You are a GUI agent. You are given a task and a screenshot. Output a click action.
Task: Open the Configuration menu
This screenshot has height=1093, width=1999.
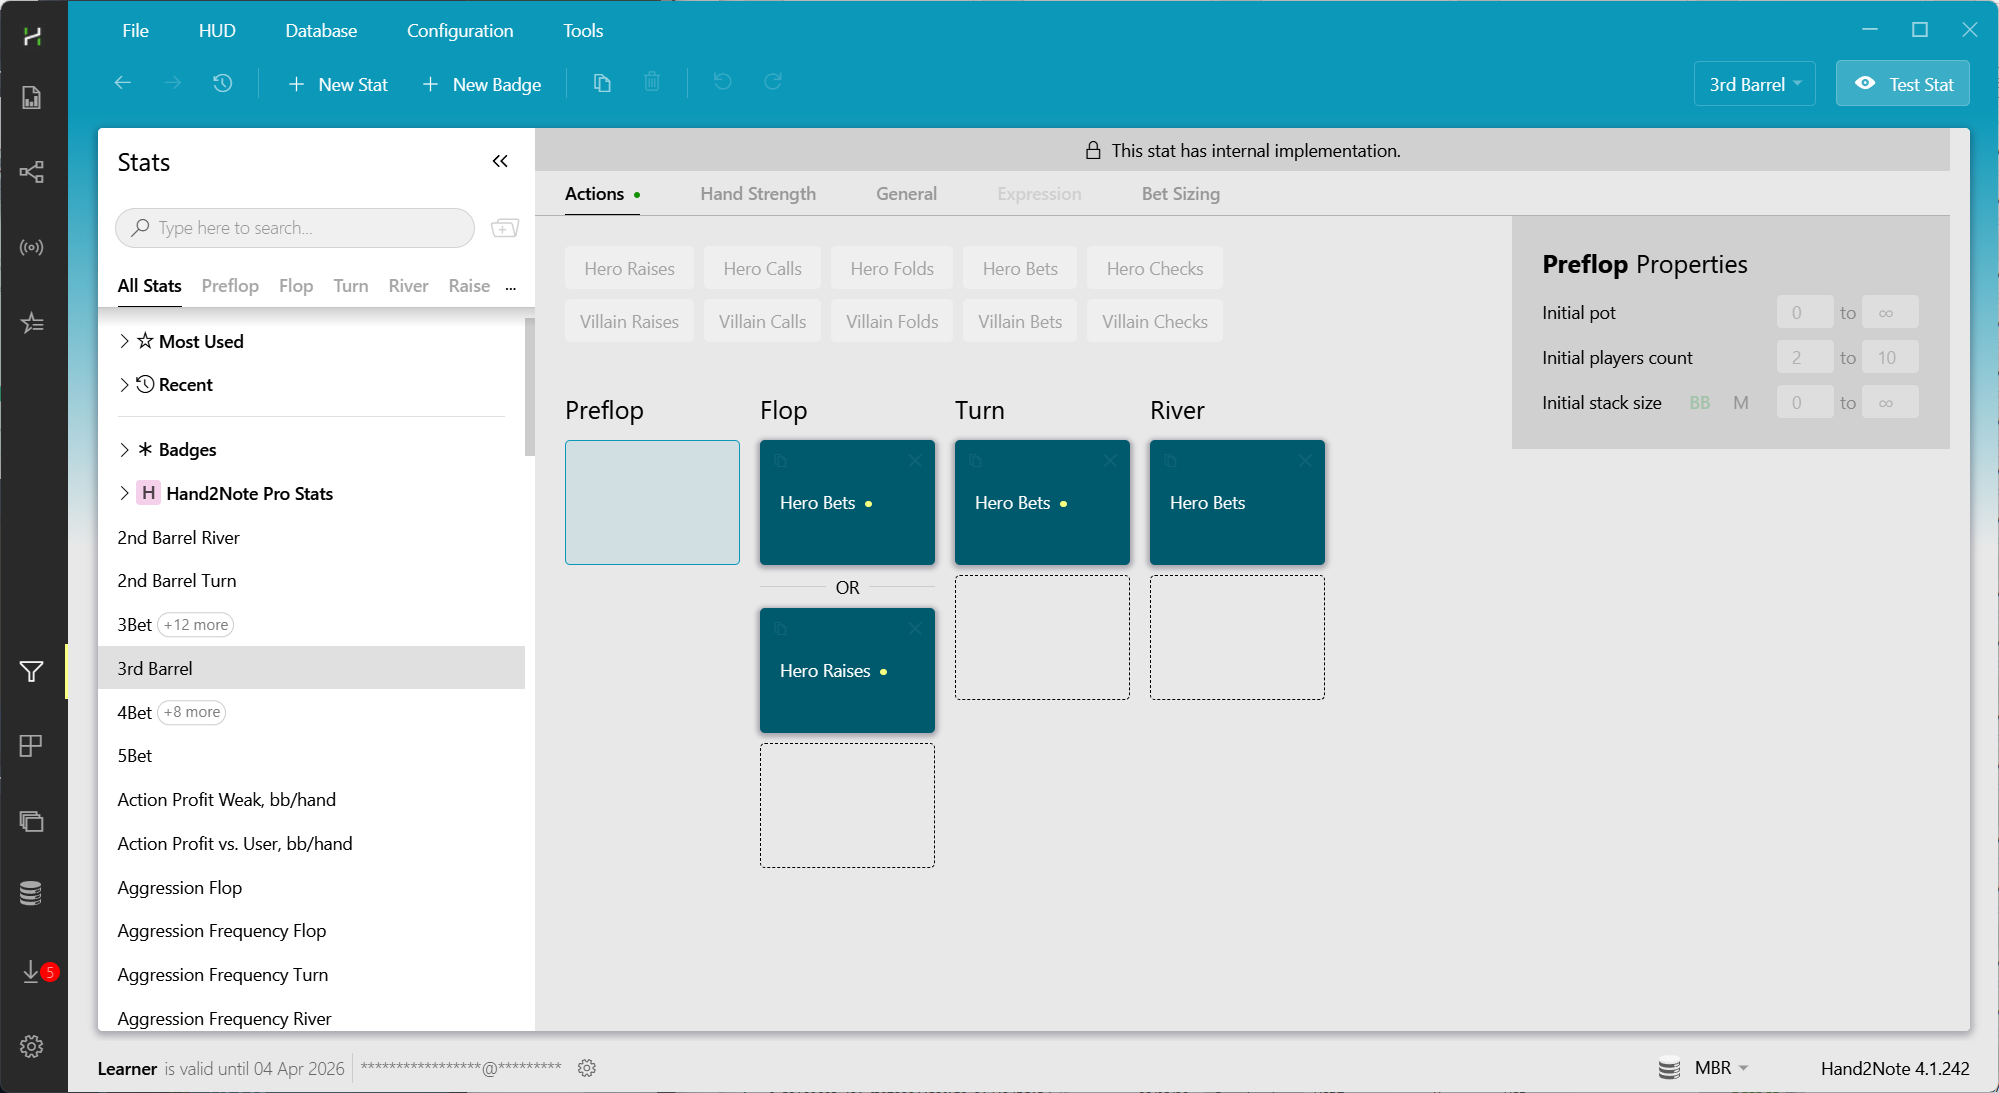(459, 31)
